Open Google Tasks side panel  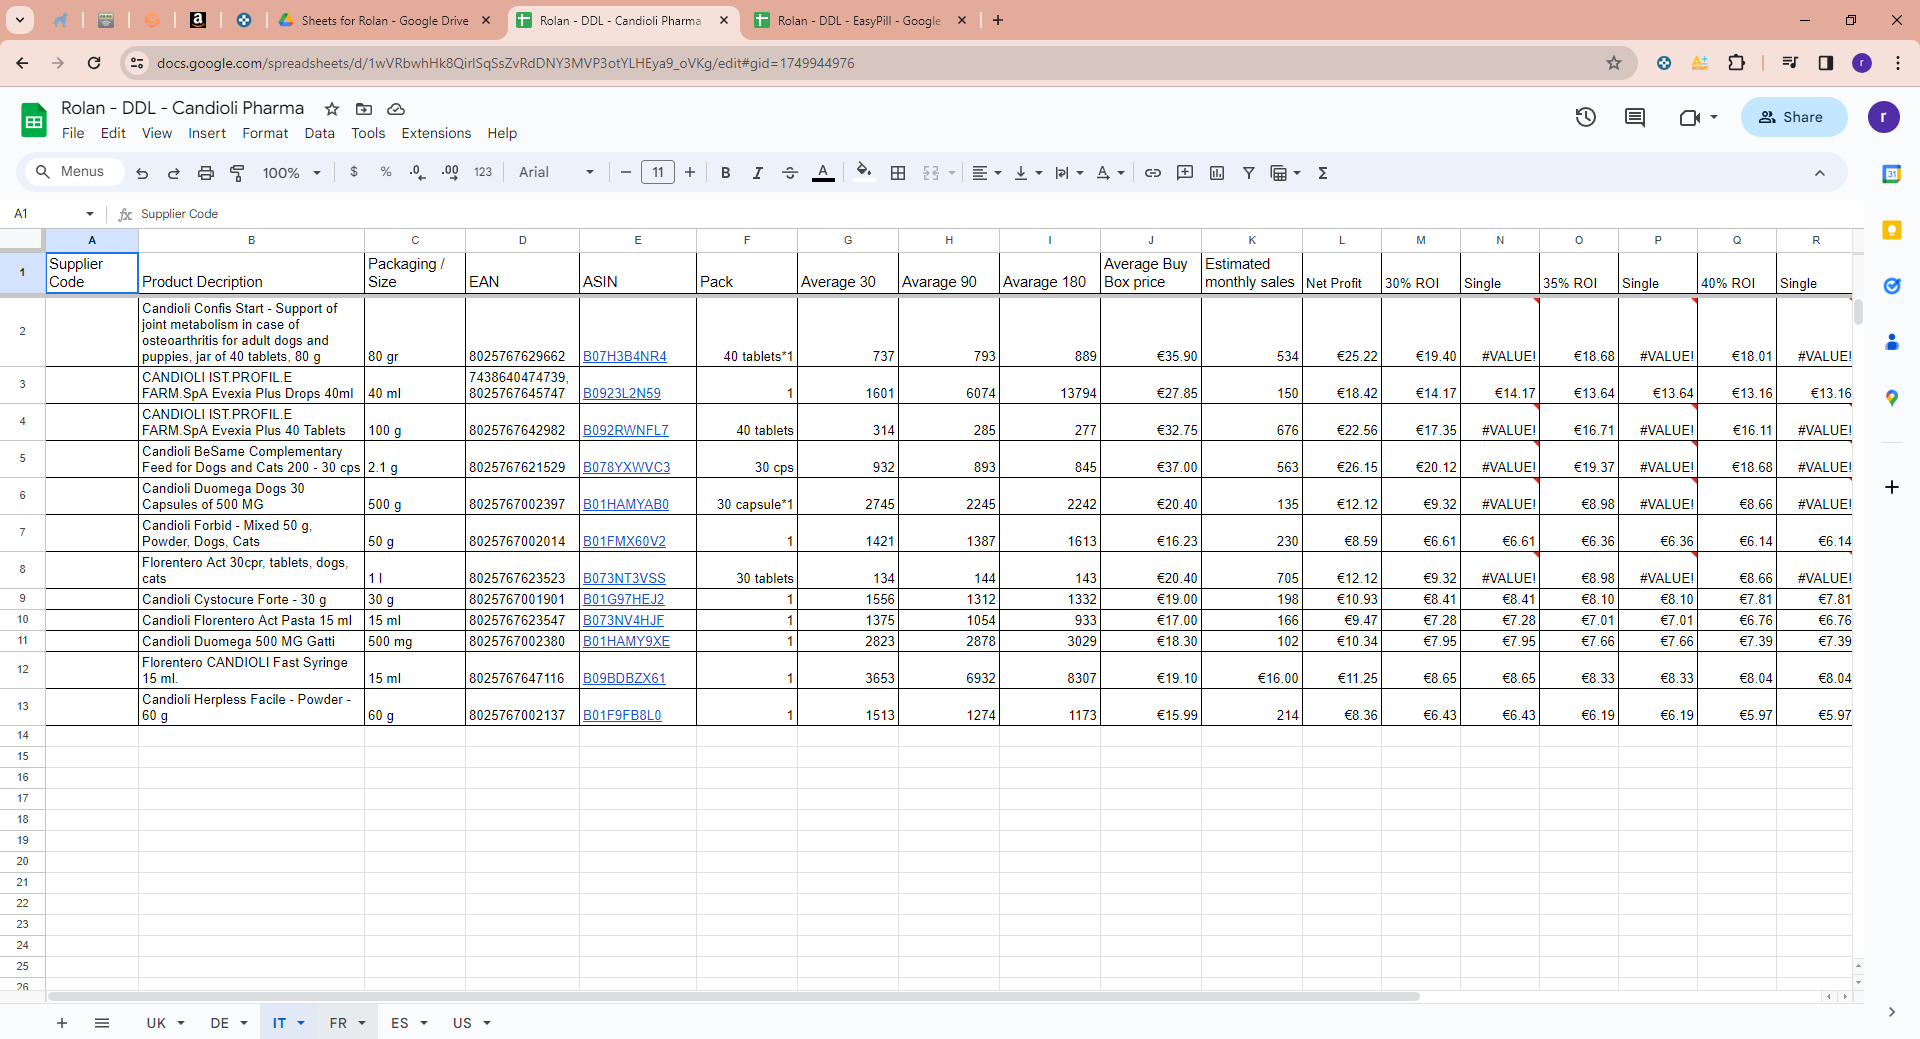1891,286
